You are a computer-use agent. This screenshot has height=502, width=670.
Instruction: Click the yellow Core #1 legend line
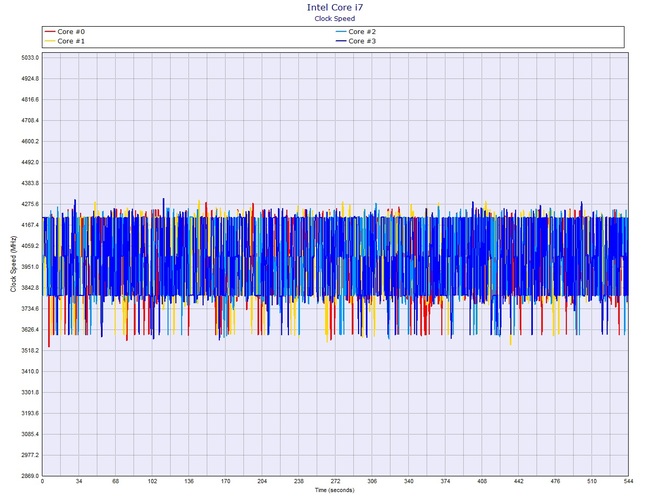50,41
